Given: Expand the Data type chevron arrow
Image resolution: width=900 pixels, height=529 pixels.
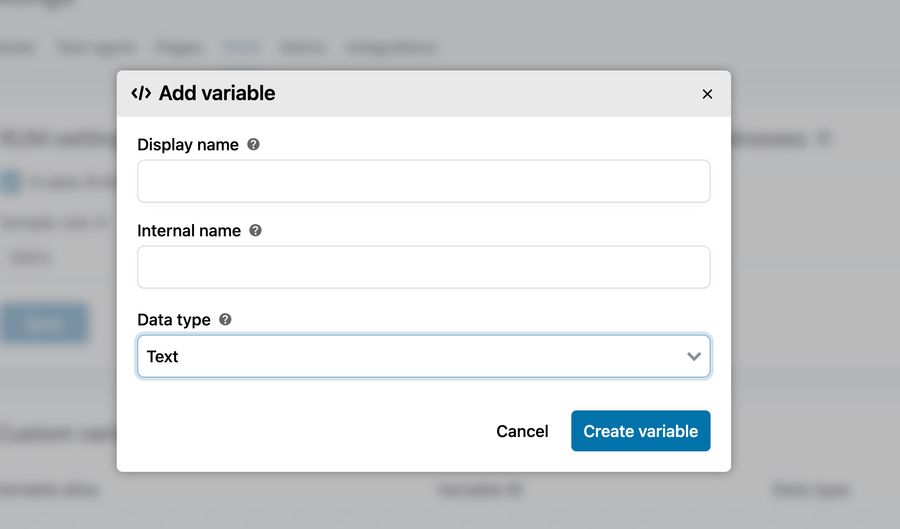Looking at the screenshot, I should pos(694,357).
